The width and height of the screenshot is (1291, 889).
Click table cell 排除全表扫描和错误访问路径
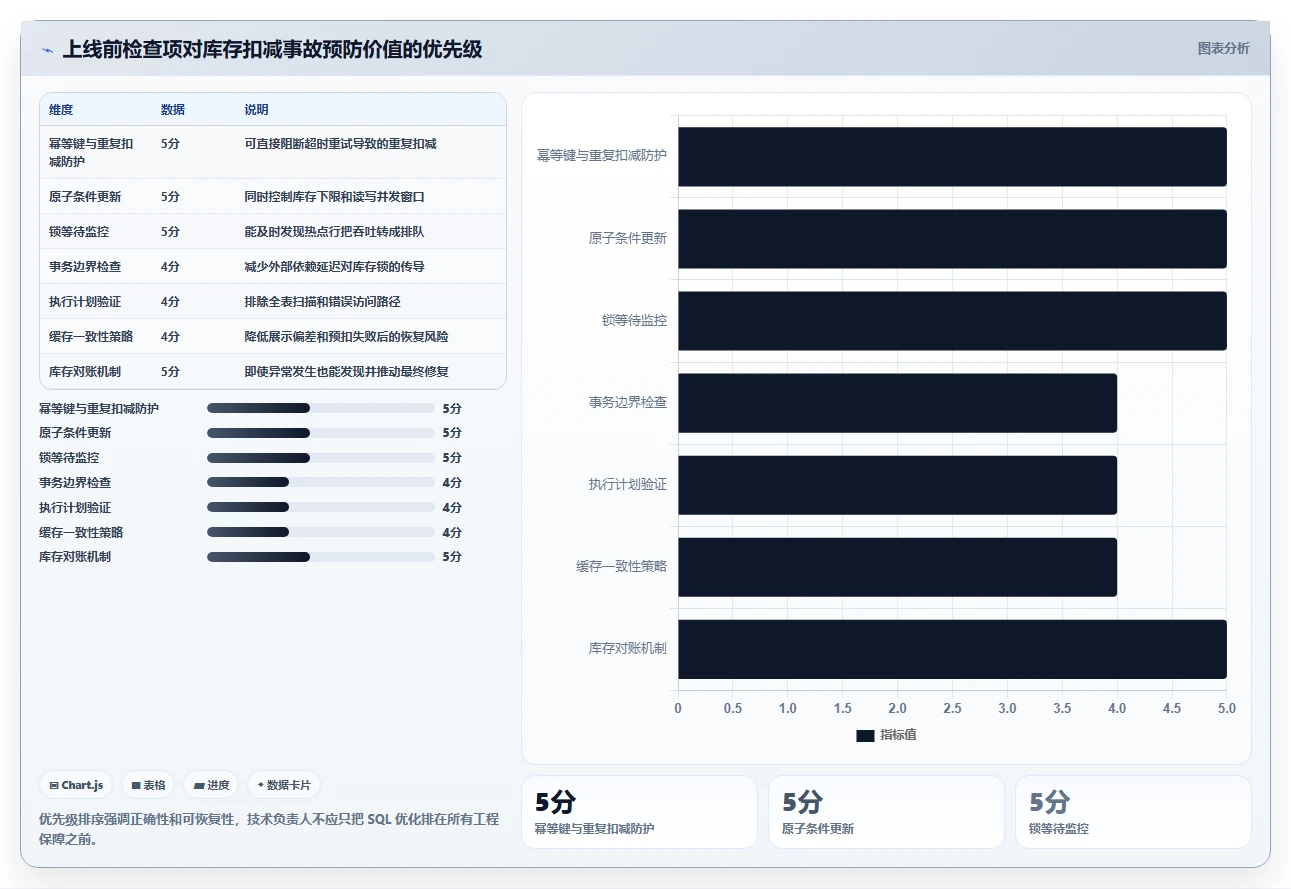[323, 302]
